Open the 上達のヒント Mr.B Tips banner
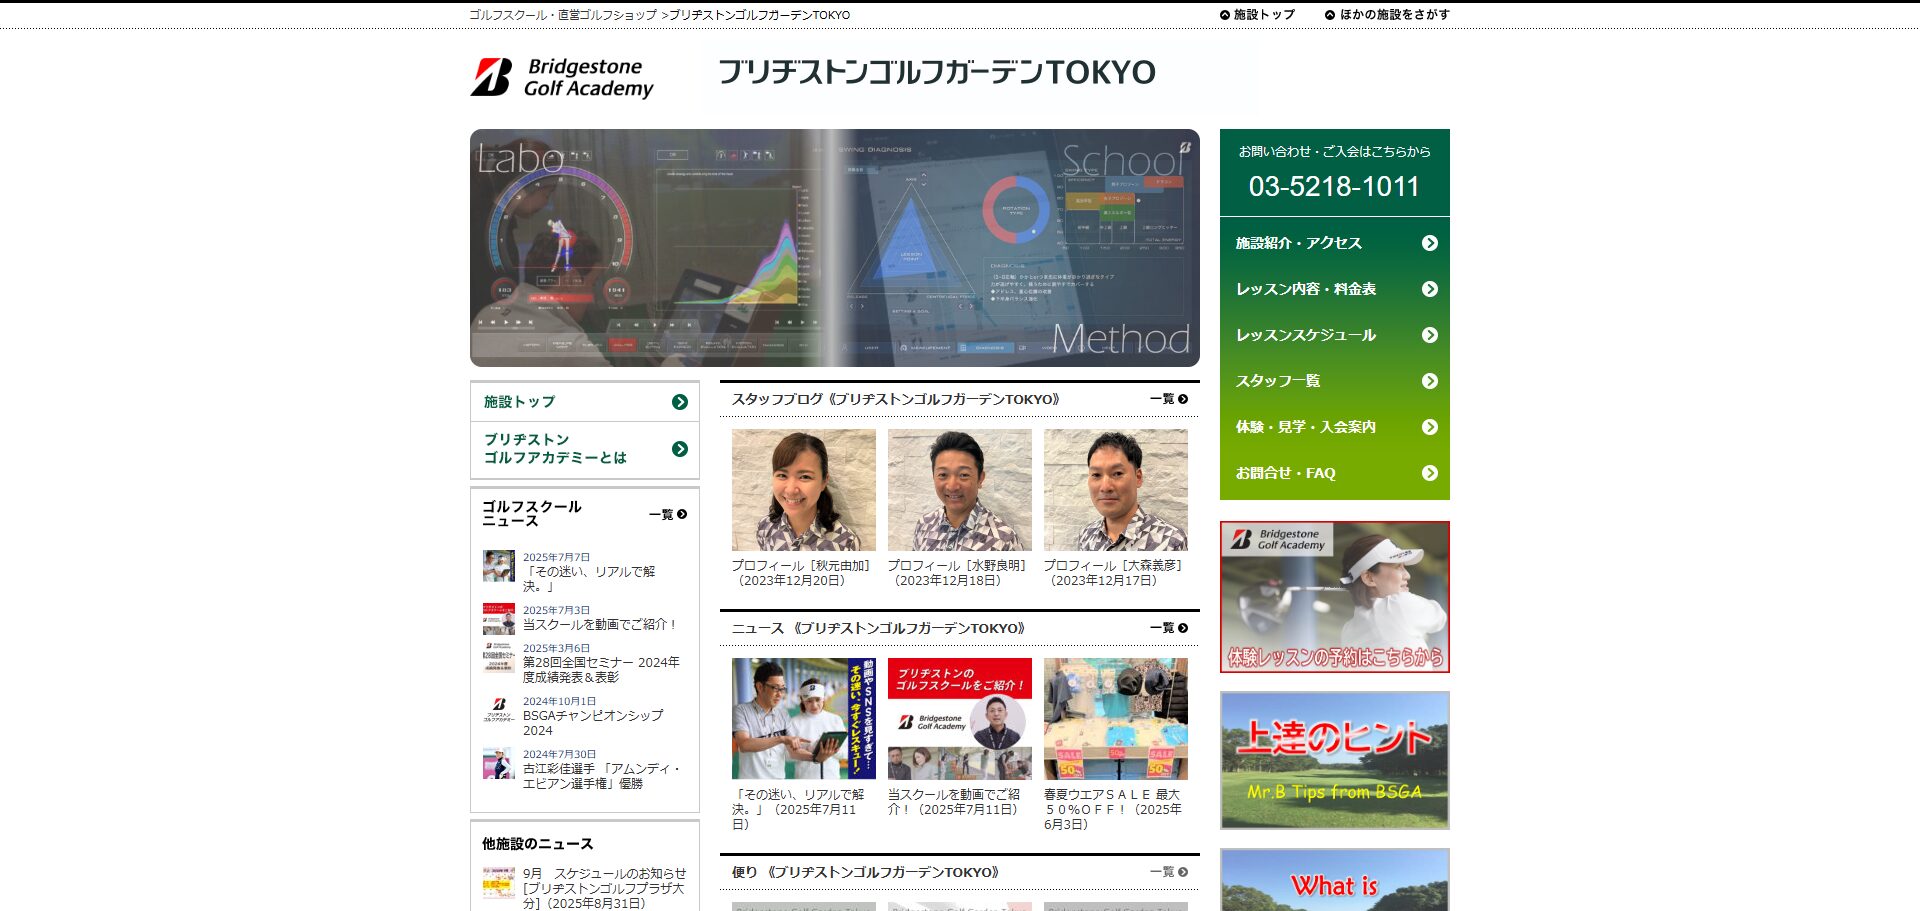 [x=1334, y=760]
